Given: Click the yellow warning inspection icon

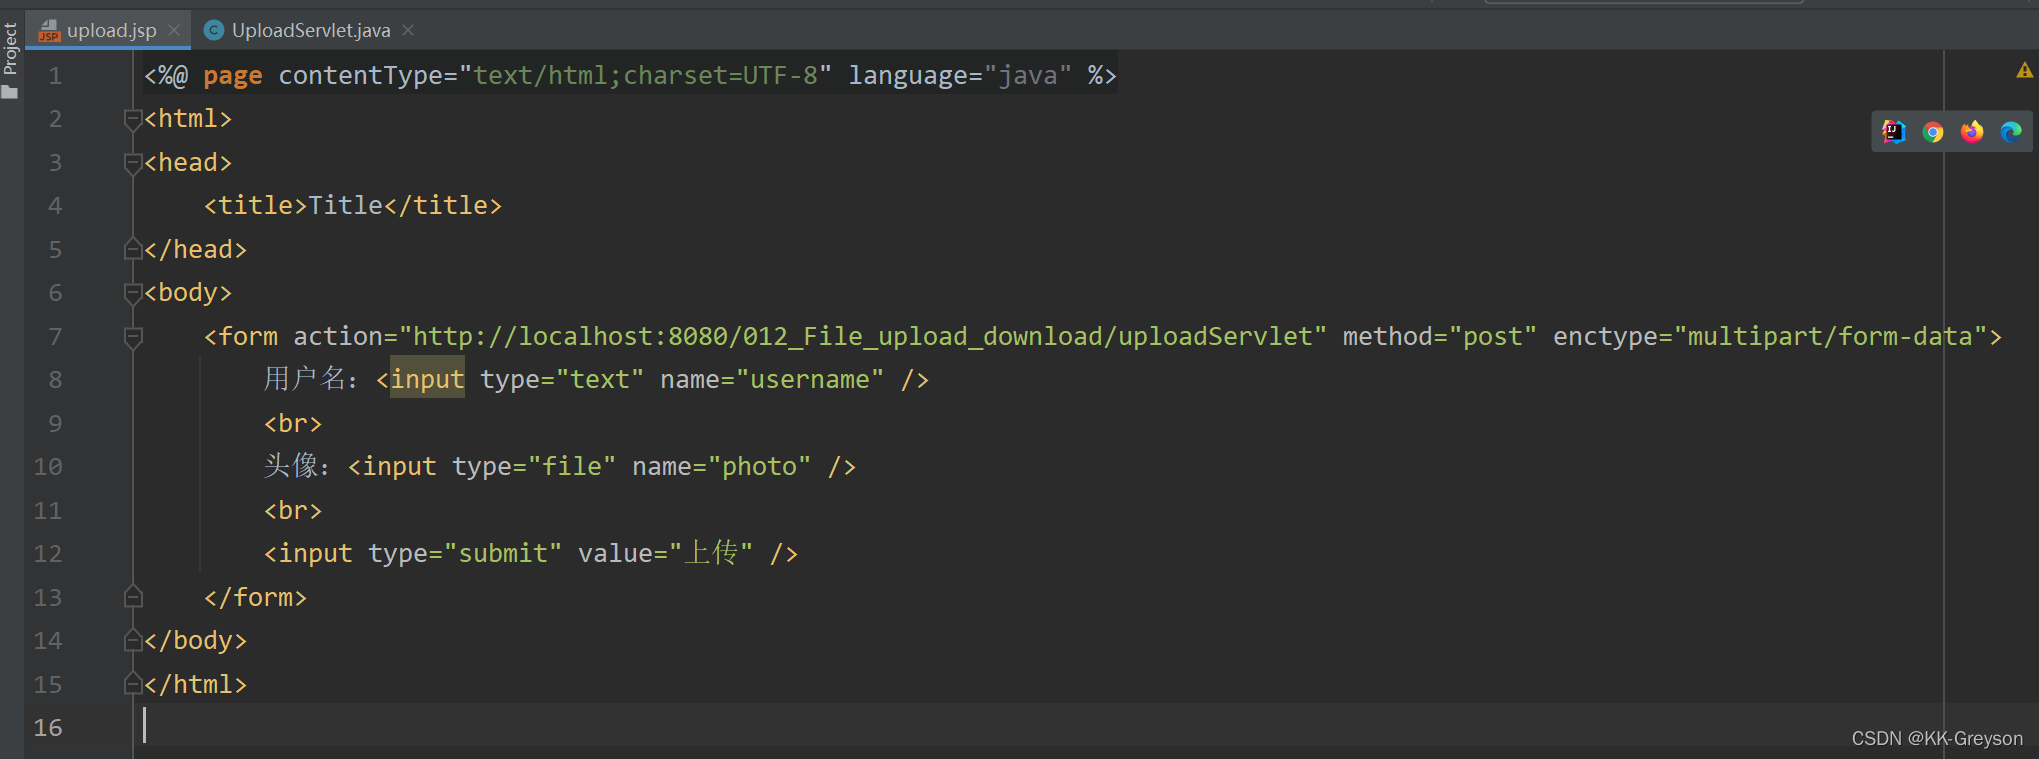Looking at the screenshot, I should pos(2024,70).
